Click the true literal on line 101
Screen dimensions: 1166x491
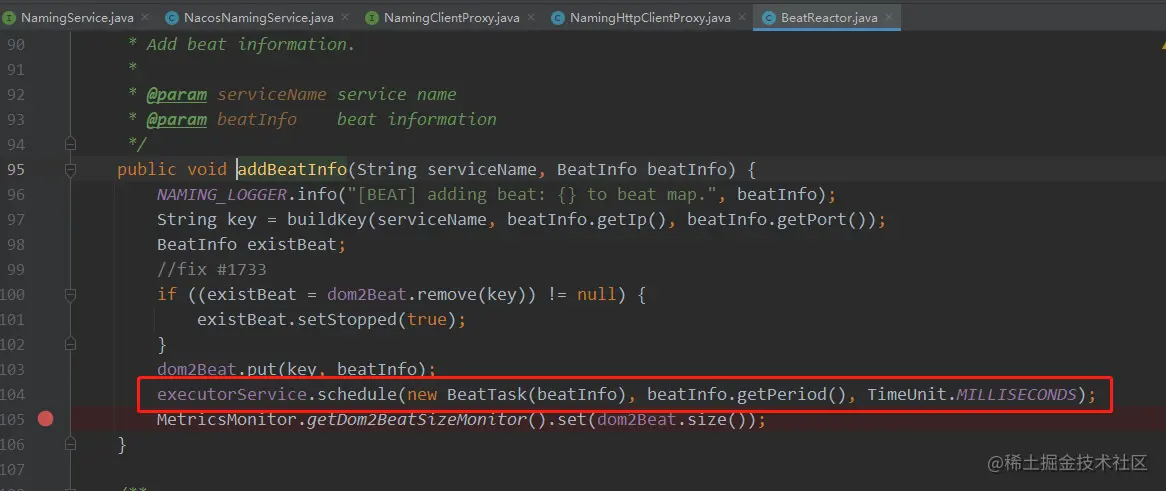click(x=426, y=319)
